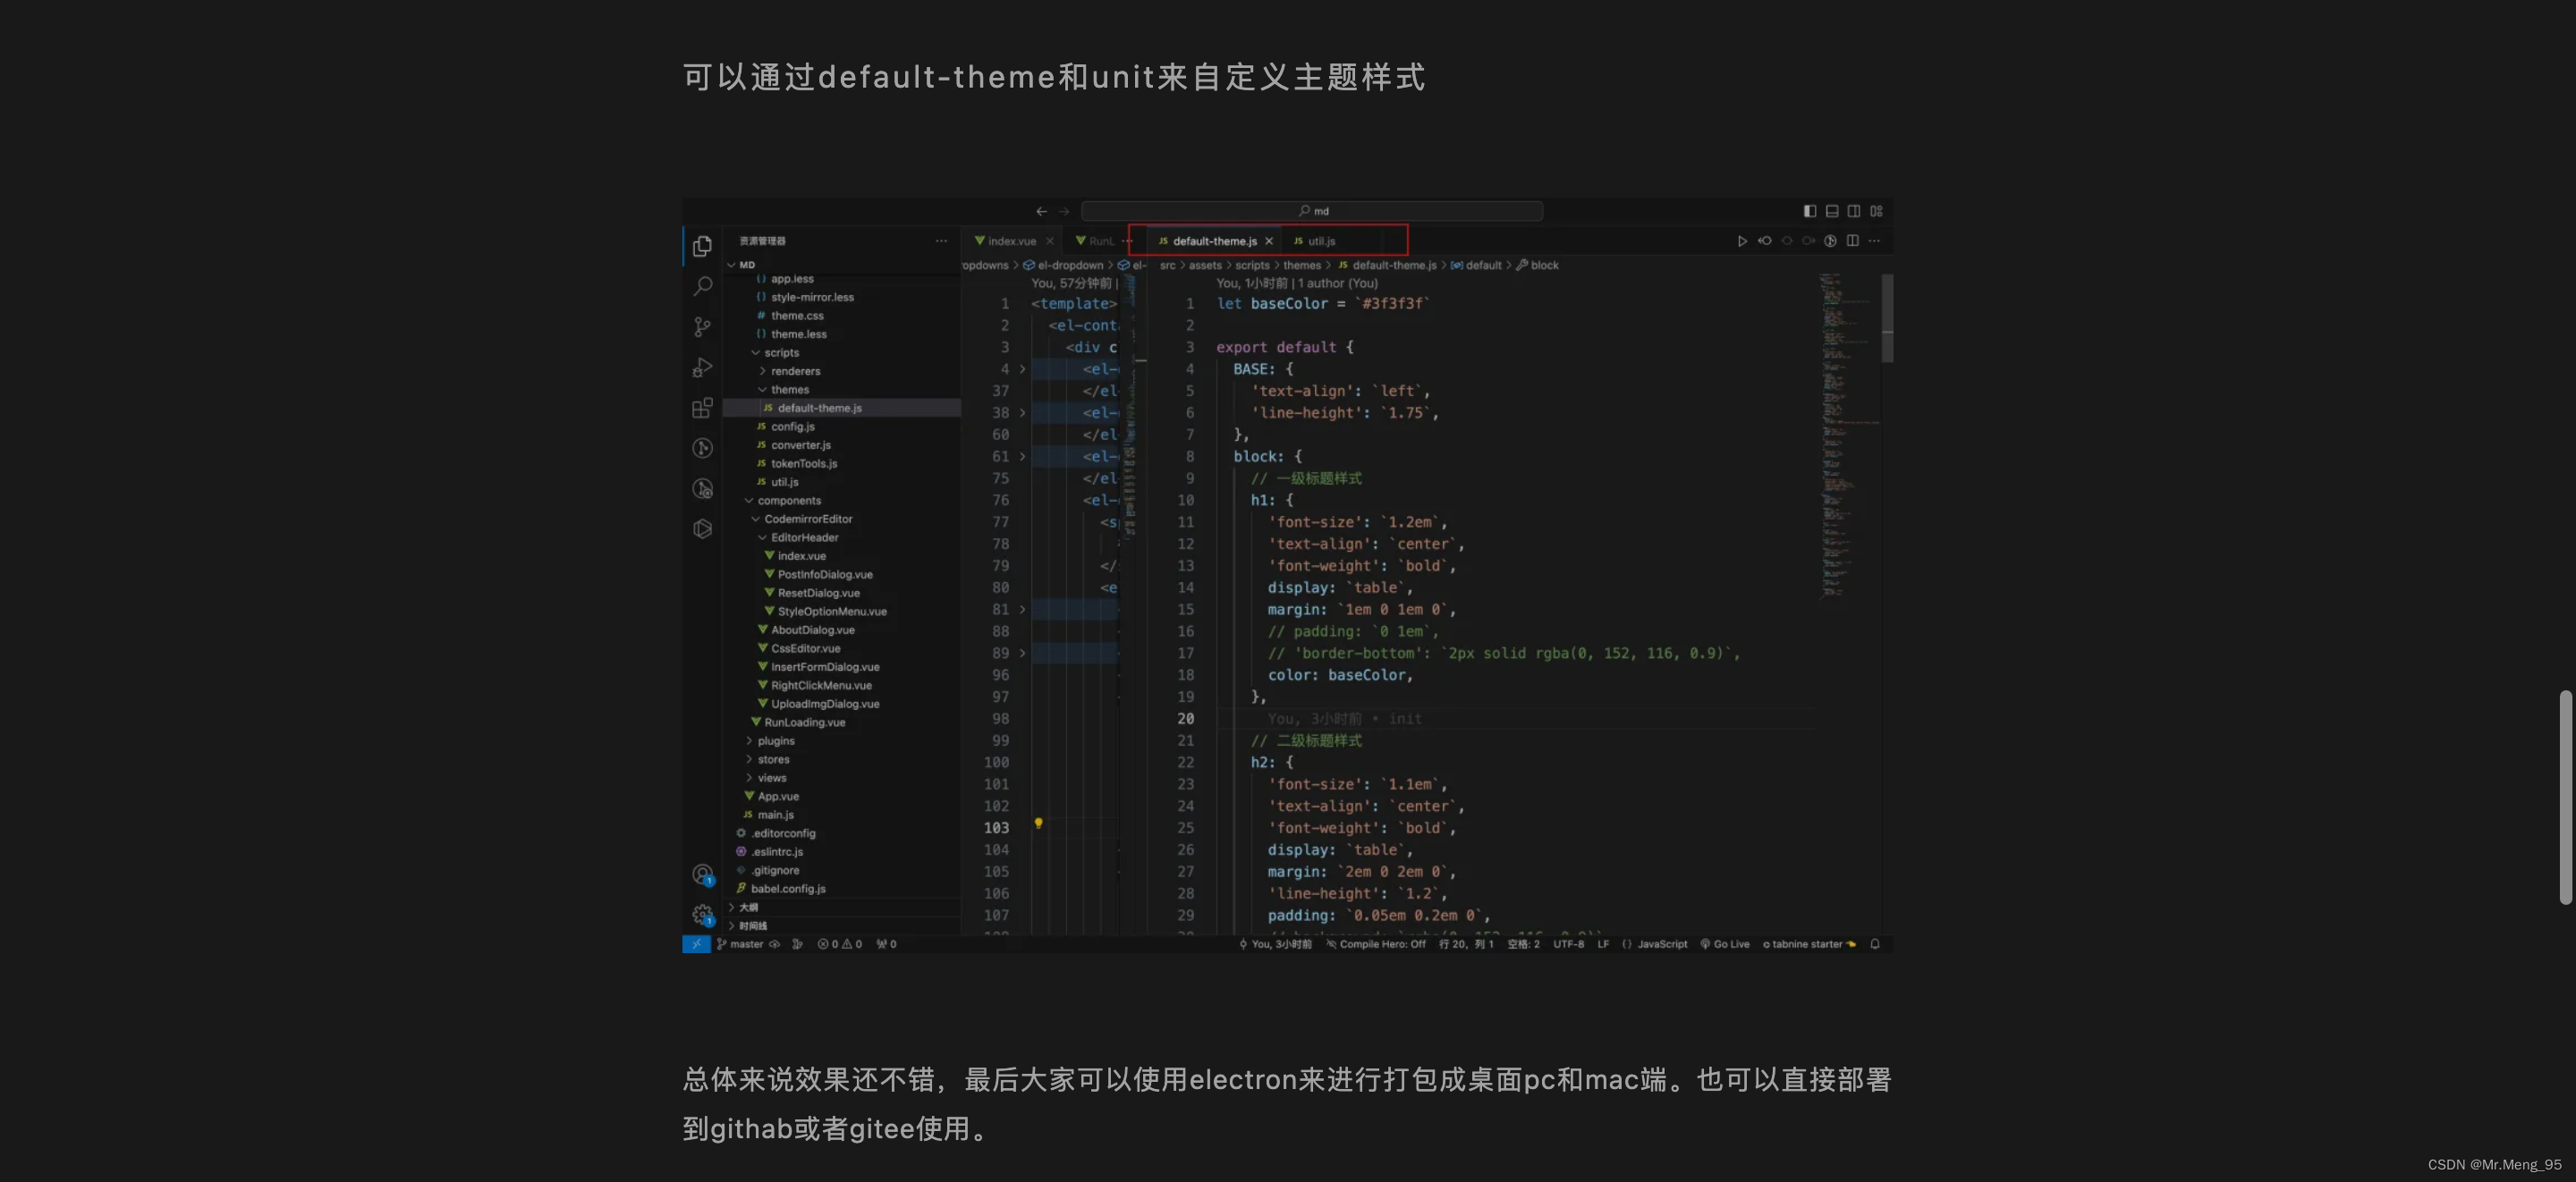
Task: Toggle secondary sidebar layout icon
Action: click(1853, 211)
